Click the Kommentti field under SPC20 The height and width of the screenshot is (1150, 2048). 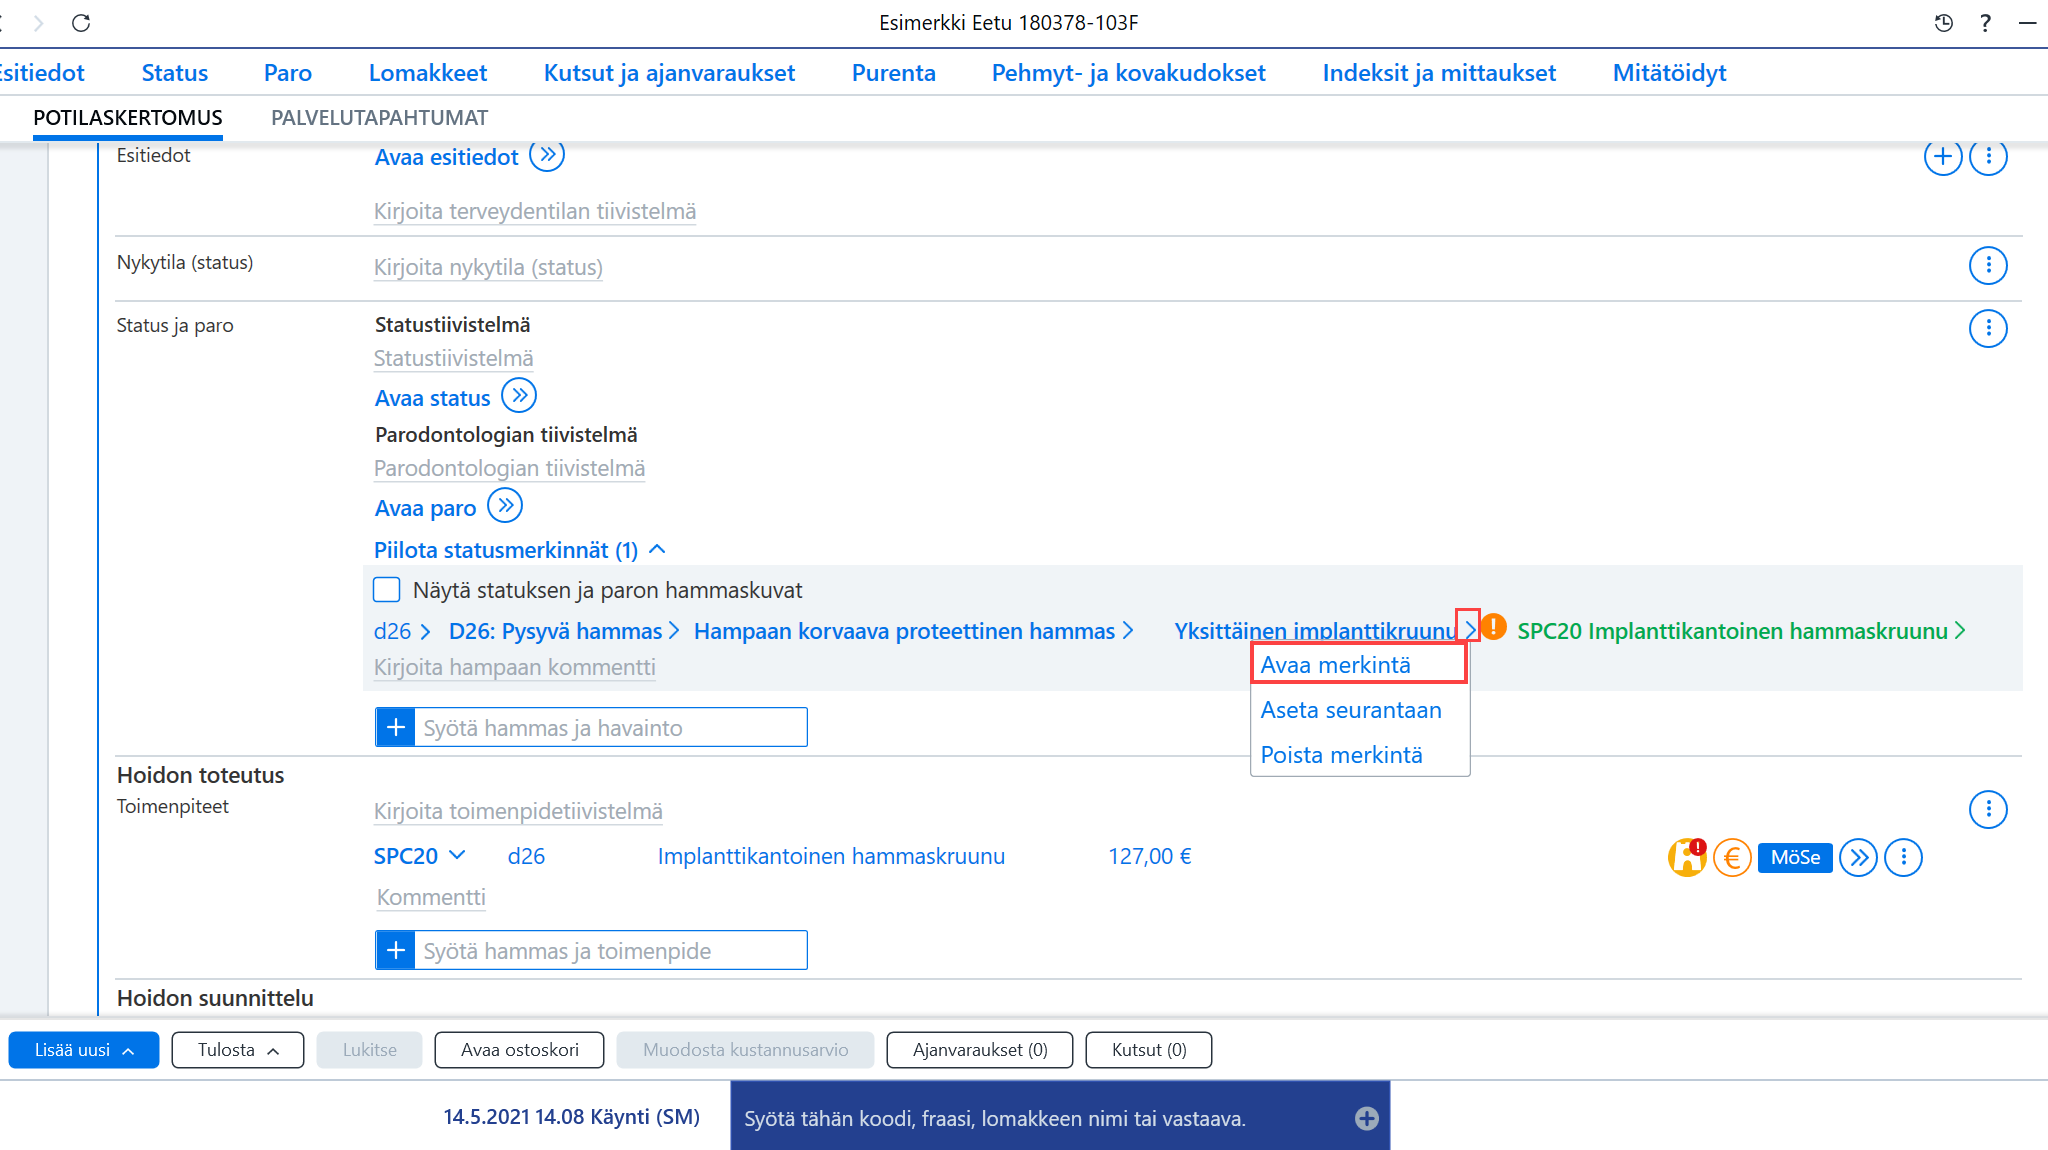(431, 897)
